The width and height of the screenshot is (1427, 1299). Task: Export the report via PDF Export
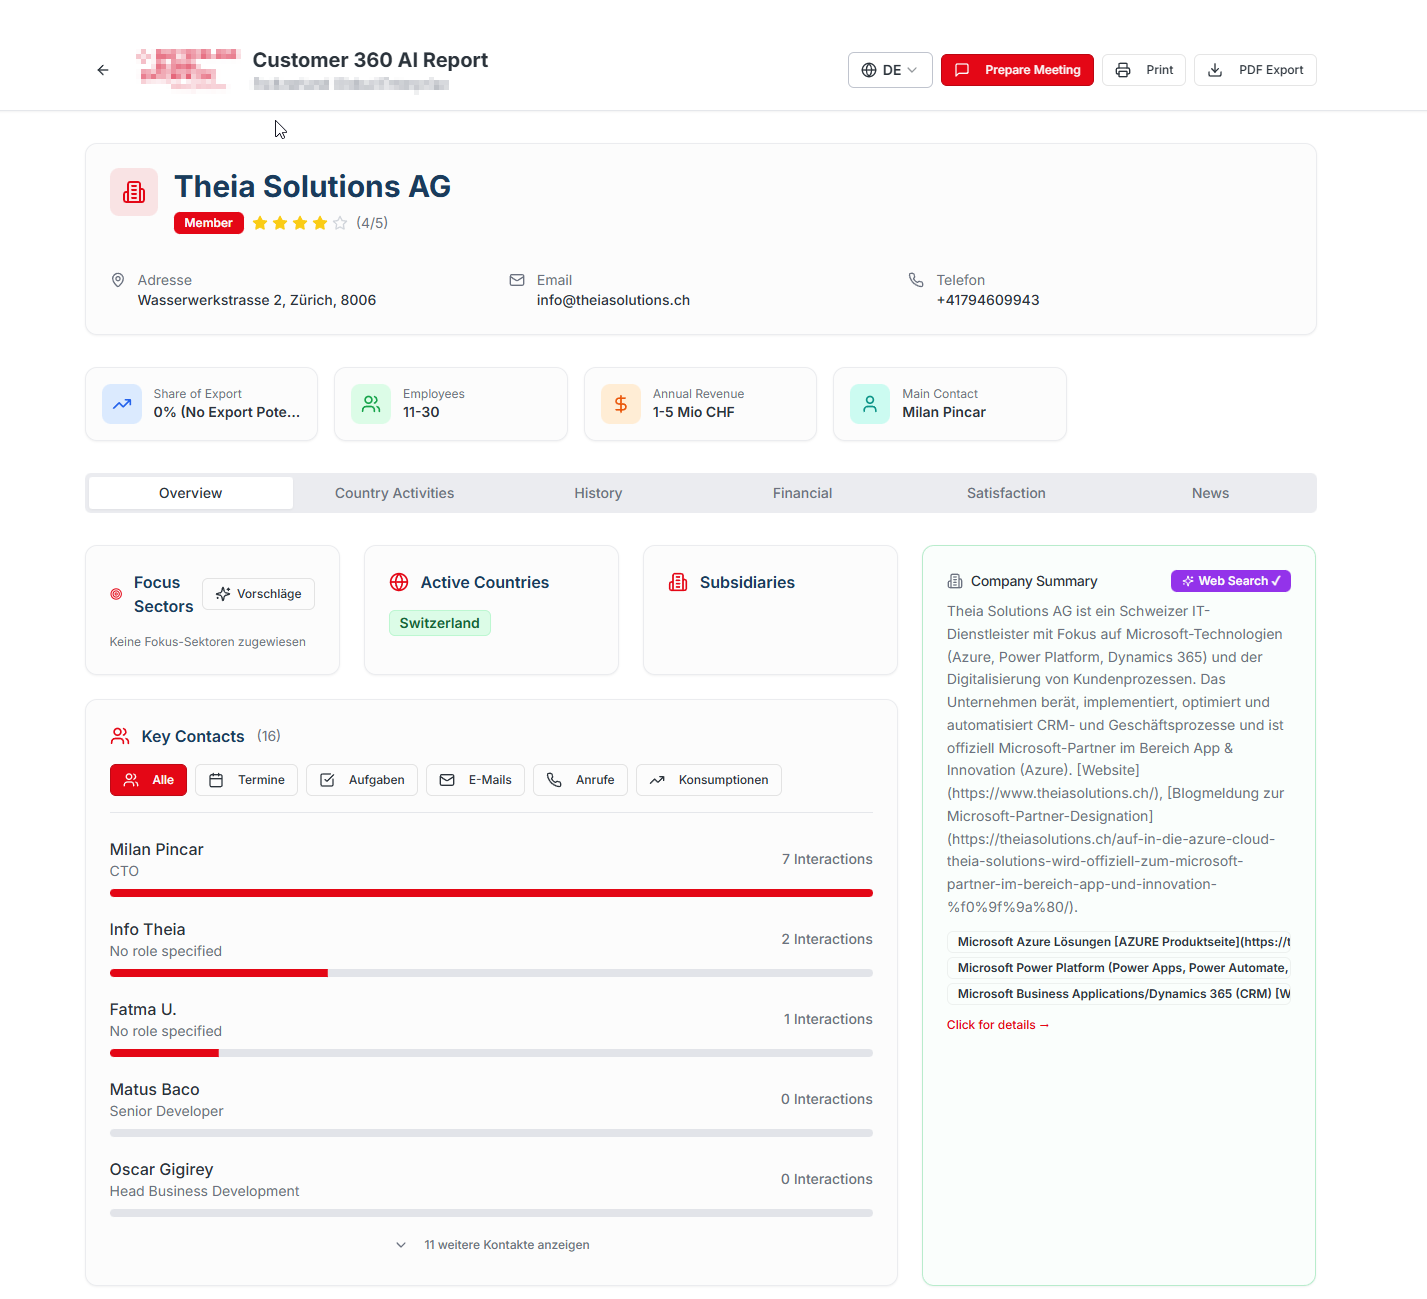tap(1255, 70)
